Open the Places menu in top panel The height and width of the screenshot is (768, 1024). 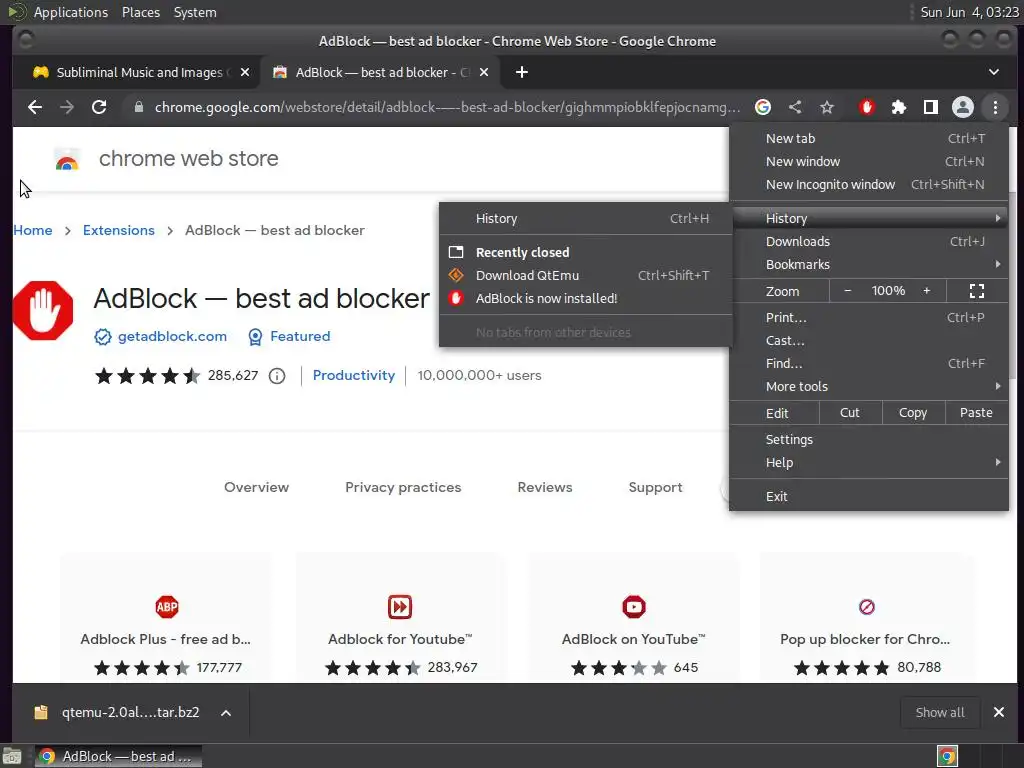tap(140, 12)
